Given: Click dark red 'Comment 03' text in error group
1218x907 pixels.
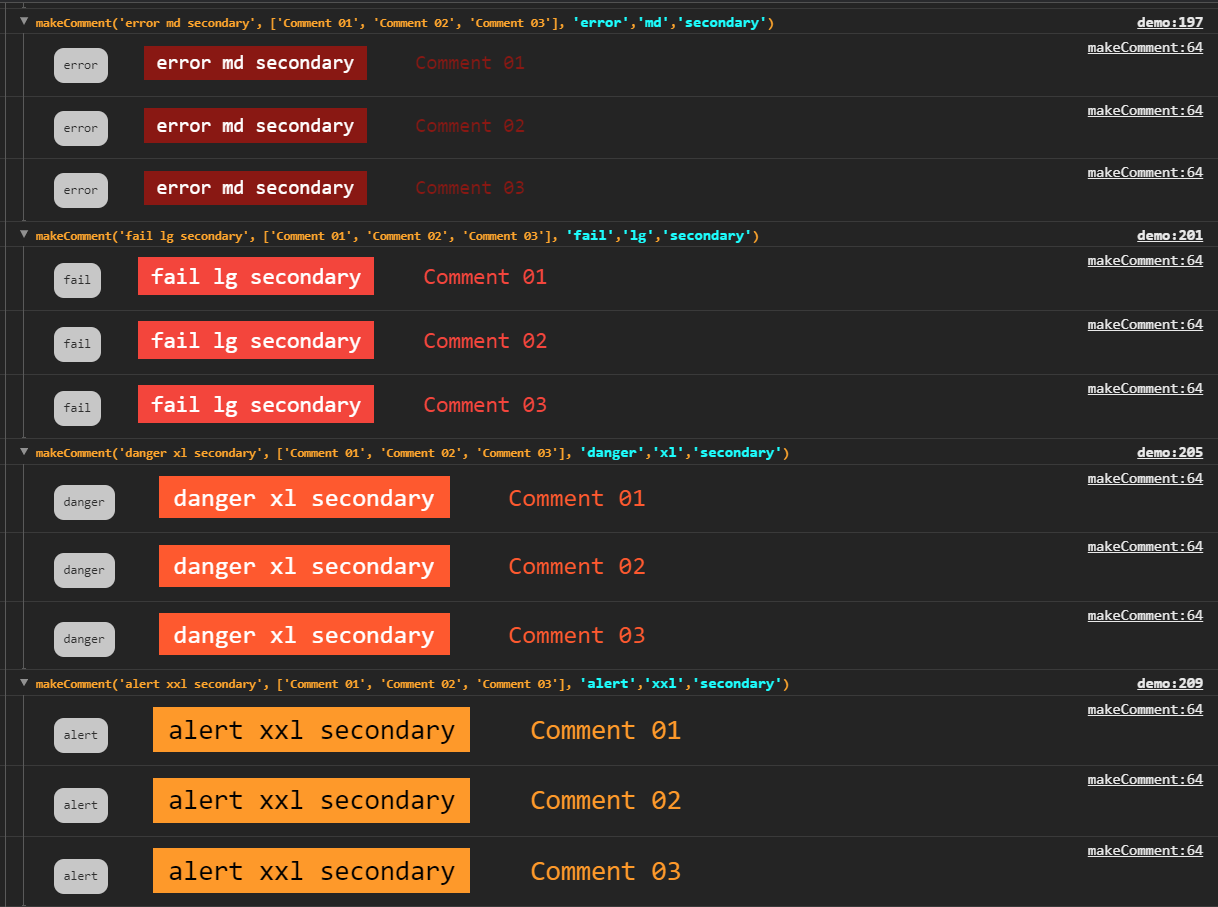Looking at the screenshot, I should tap(470, 188).
